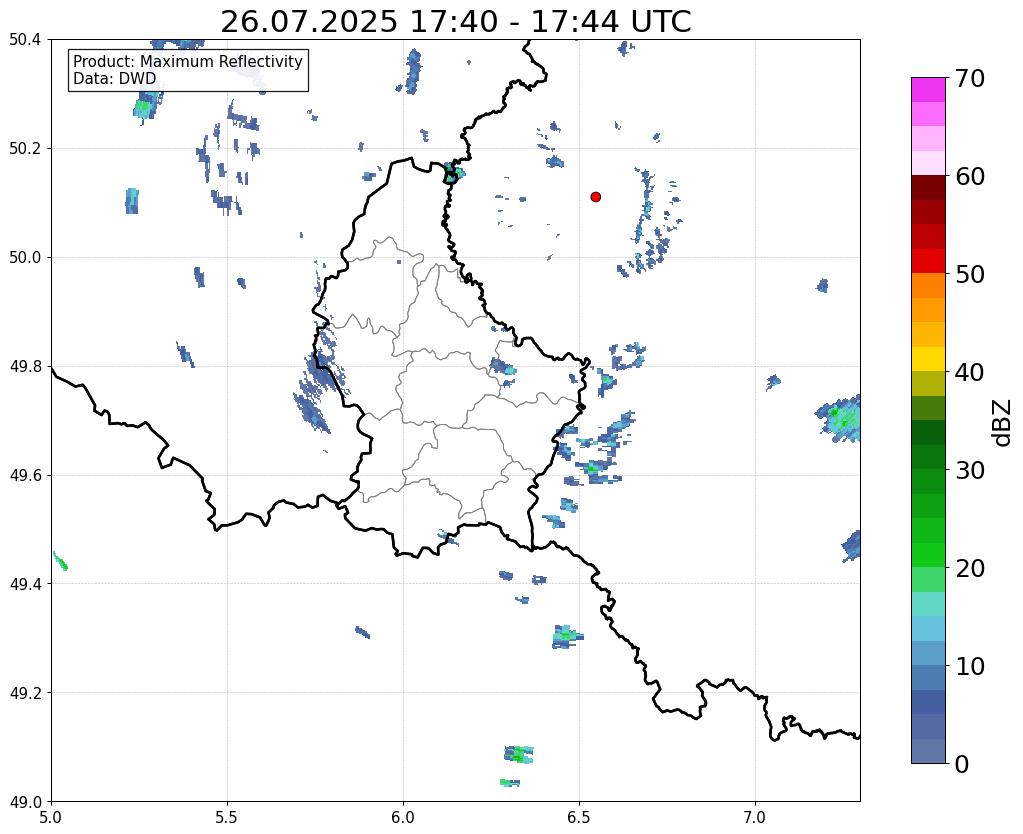
Task: Click the colorbar tick label 10
Action: pos(970,666)
